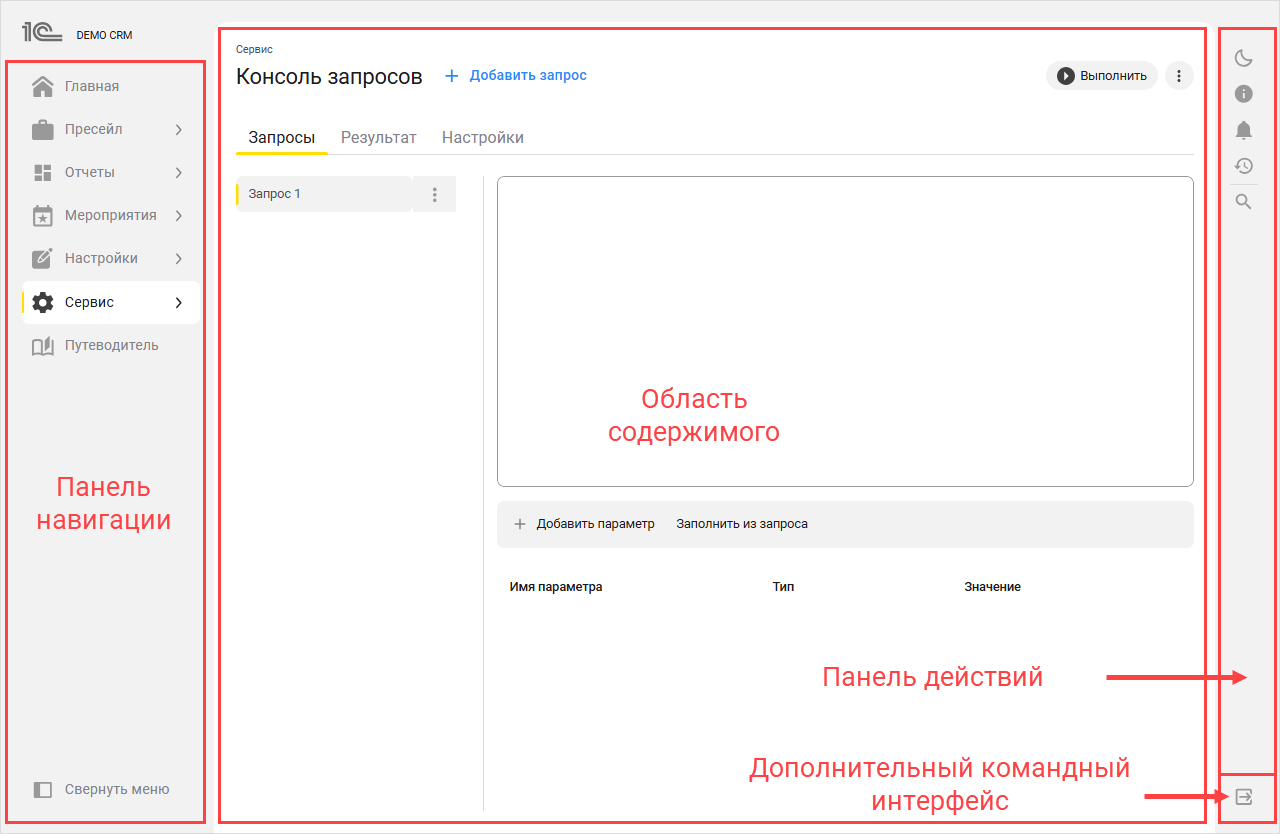Open the three-dot menu next to Выполнить
Screen dimensions: 1280x834
[x=1179, y=75]
